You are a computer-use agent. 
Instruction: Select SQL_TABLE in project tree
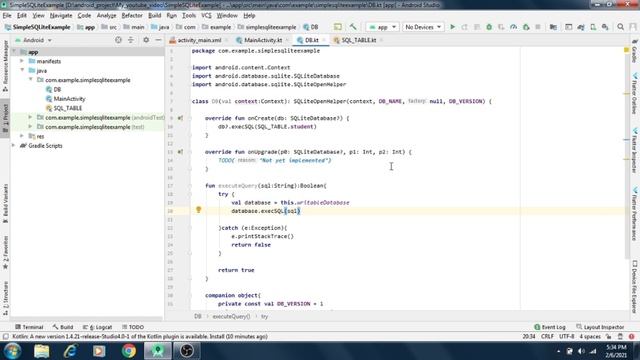64,108
